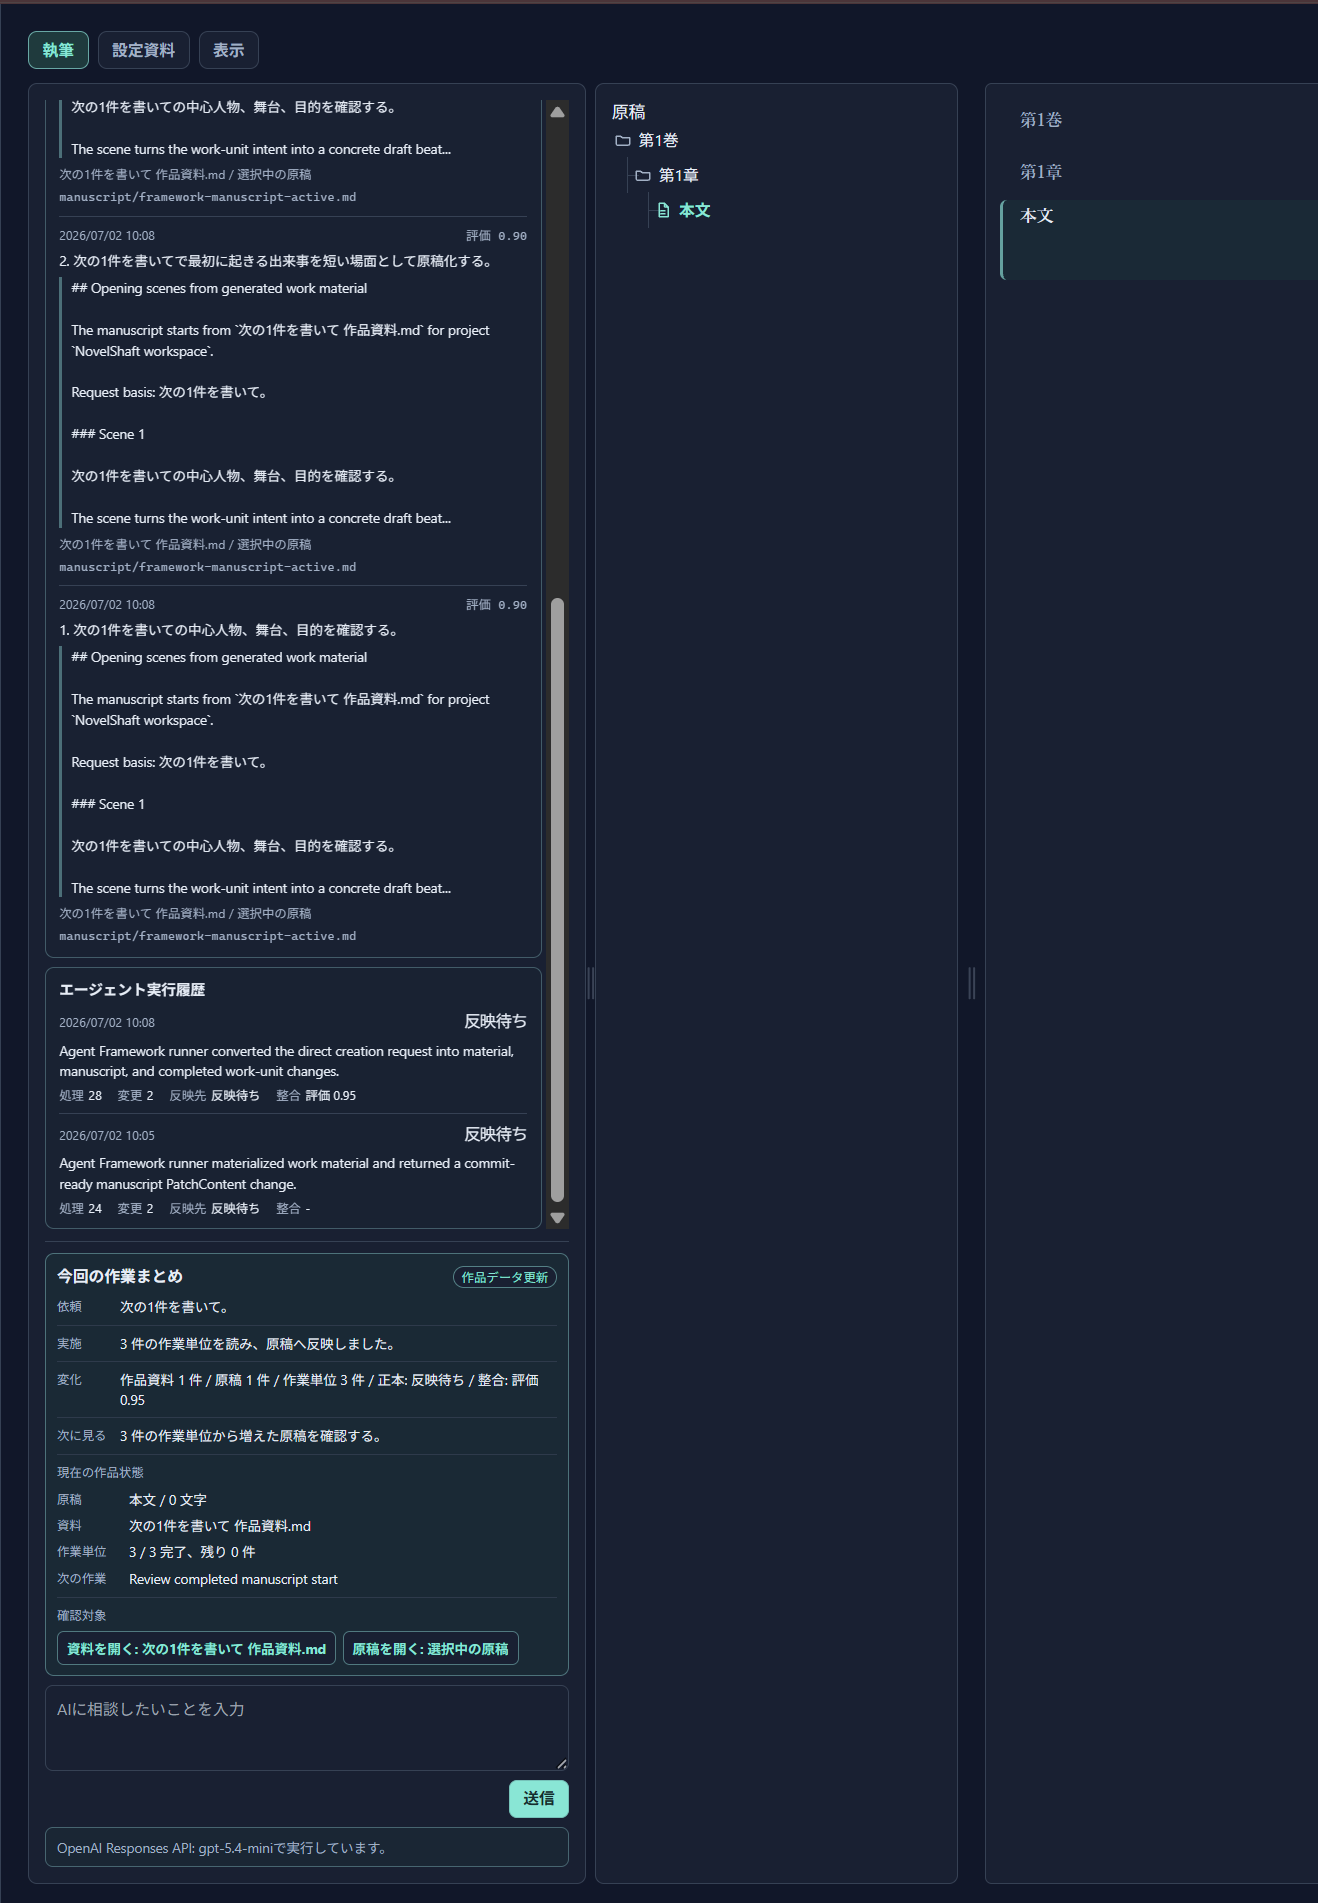Viewport: 1318px width, 1903px height.
Task: Collapse the 第1巻 tree node
Action: (x=658, y=141)
